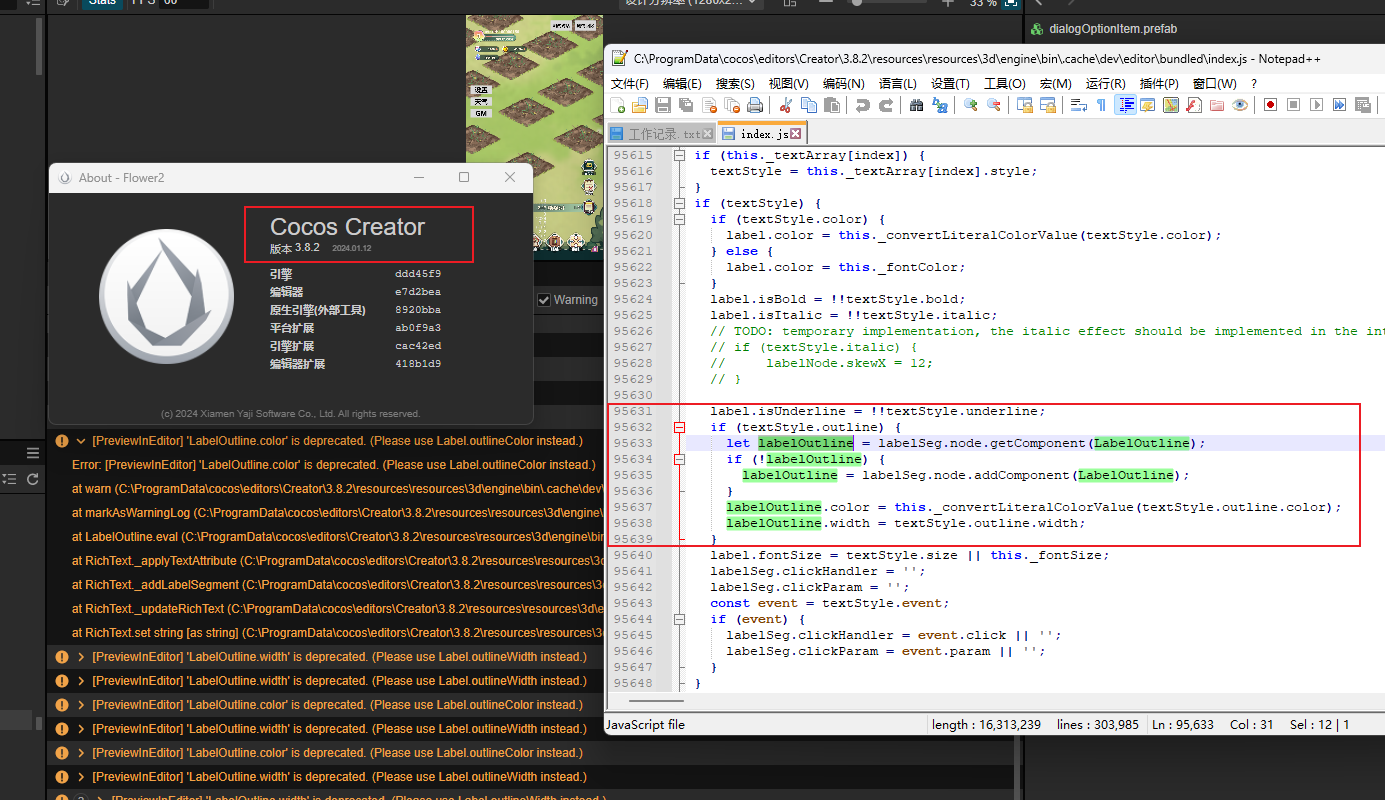
Task: Create a new file in Notepad++ toolbar
Action: (x=618, y=105)
